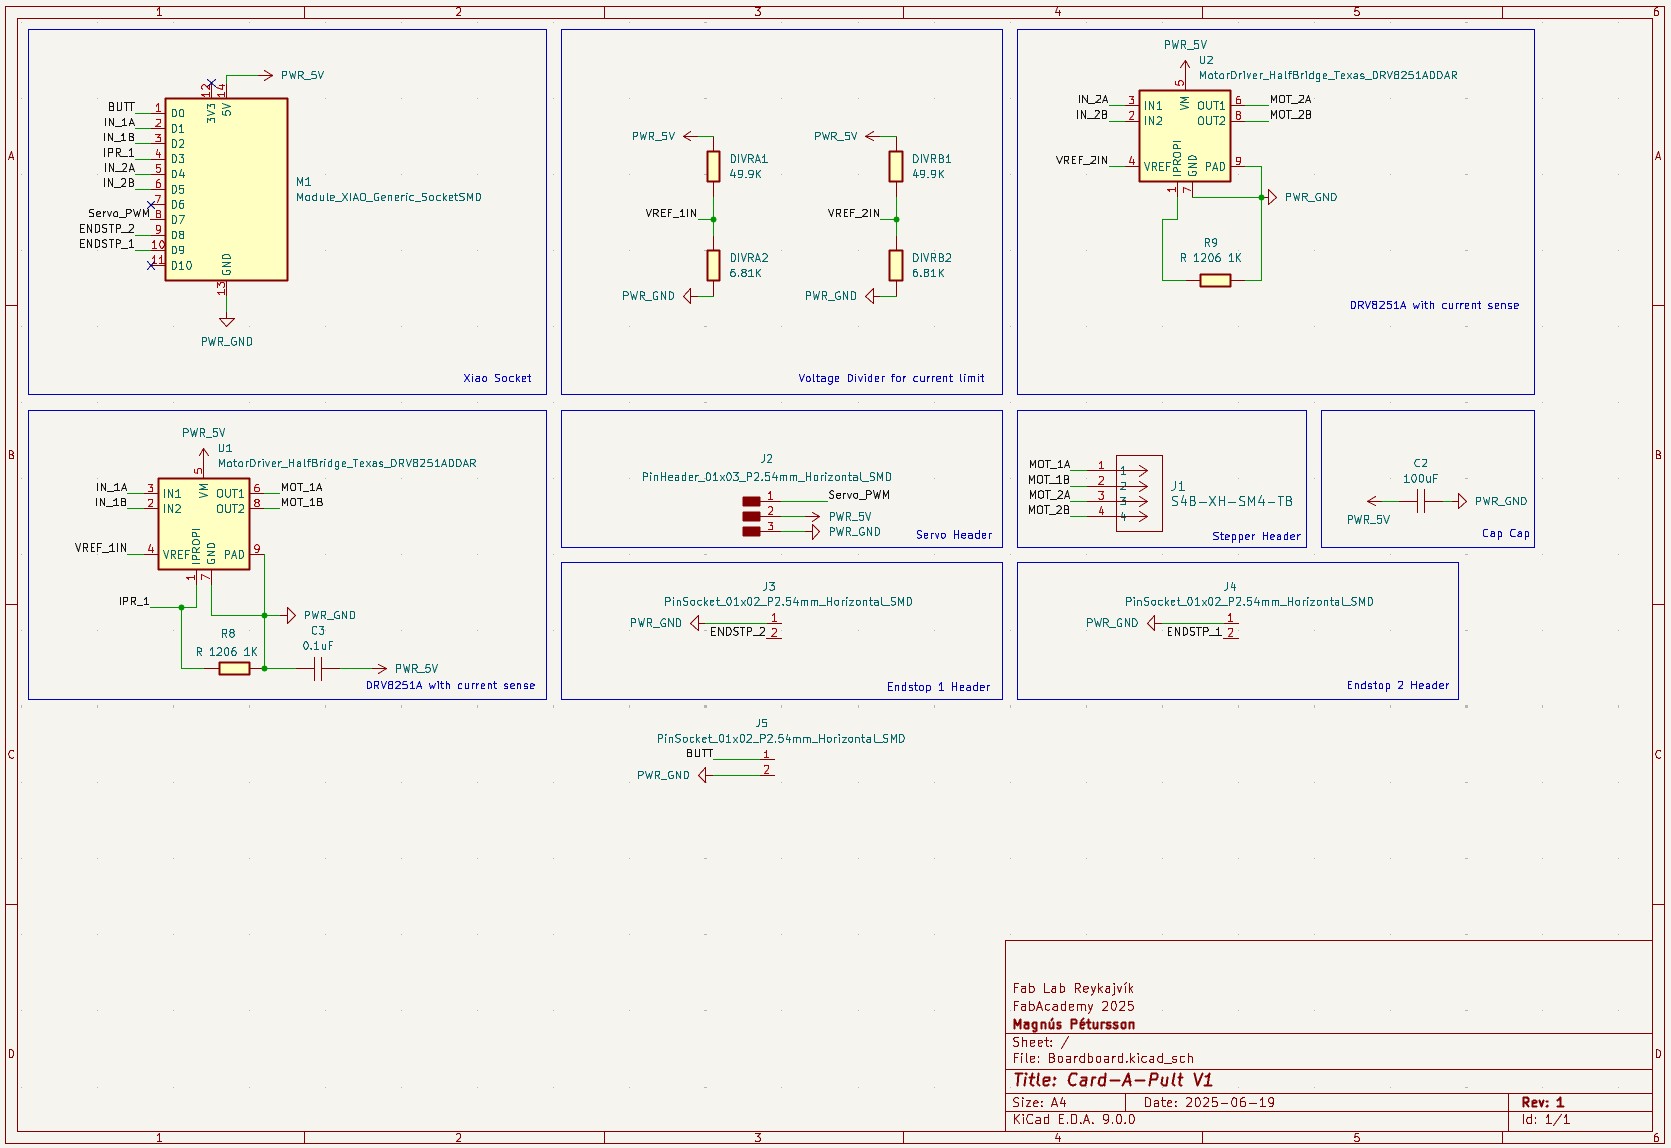The width and height of the screenshot is (1671, 1148).
Task: Click the BUTT net label on M1 pin 1
Action: coord(121,107)
